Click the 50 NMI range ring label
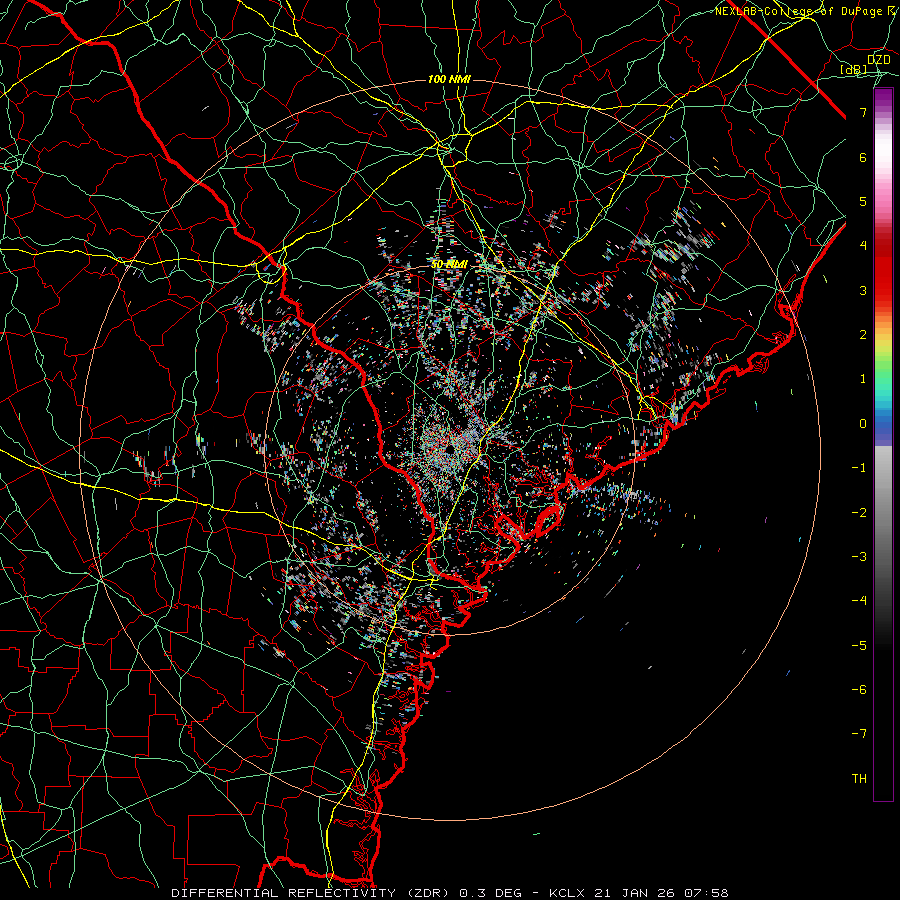 pos(449,264)
